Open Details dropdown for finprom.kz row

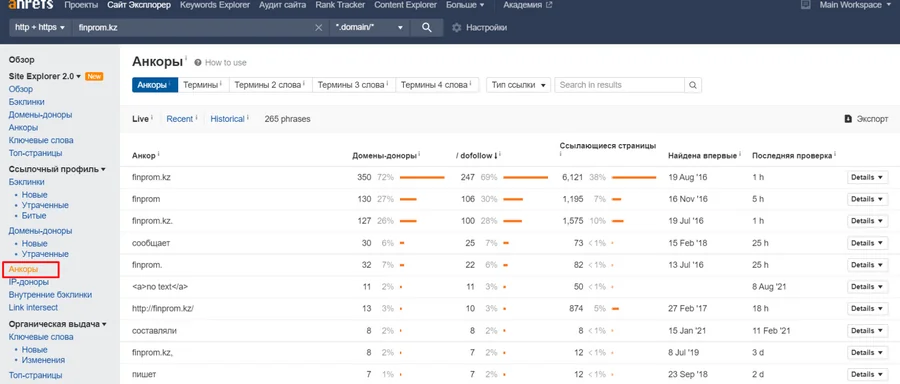pos(867,177)
